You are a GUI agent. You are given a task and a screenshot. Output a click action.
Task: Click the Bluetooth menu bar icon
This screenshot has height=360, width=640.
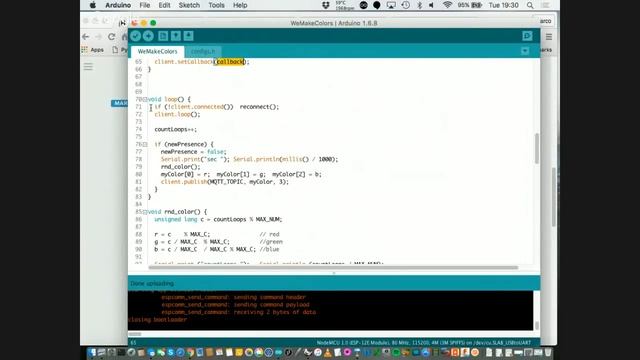tap(419, 5)
